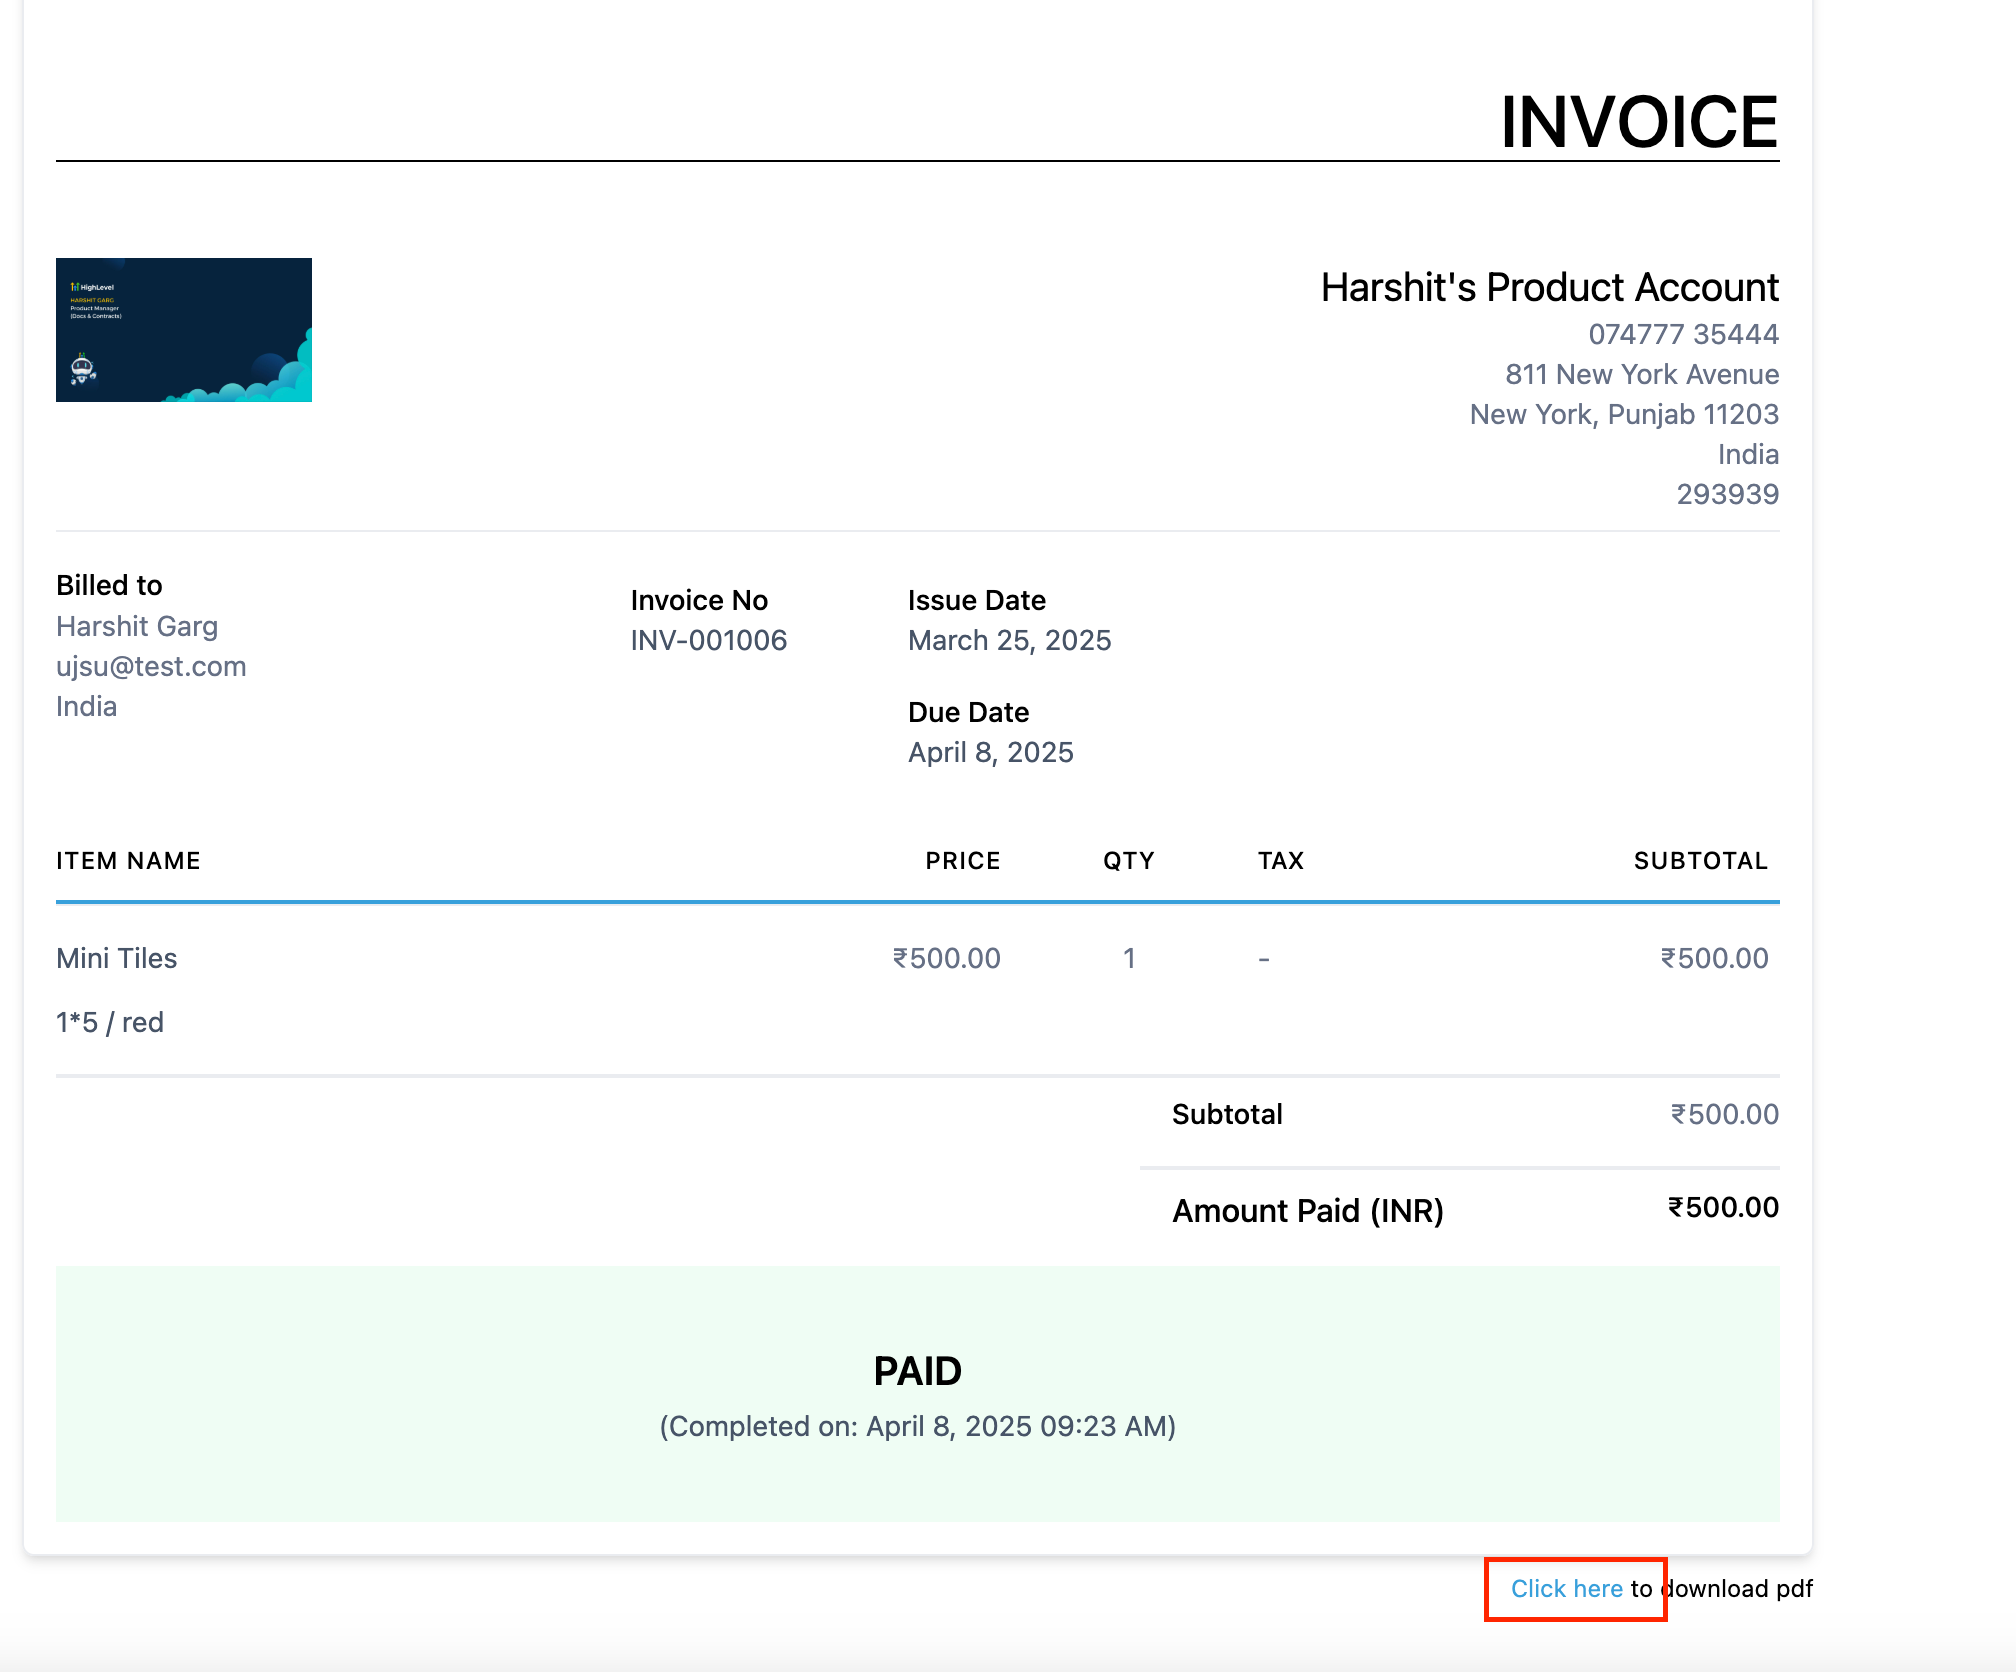Click the Mini Tiles item name
2016x1672 pixels.
click(117, 958)
